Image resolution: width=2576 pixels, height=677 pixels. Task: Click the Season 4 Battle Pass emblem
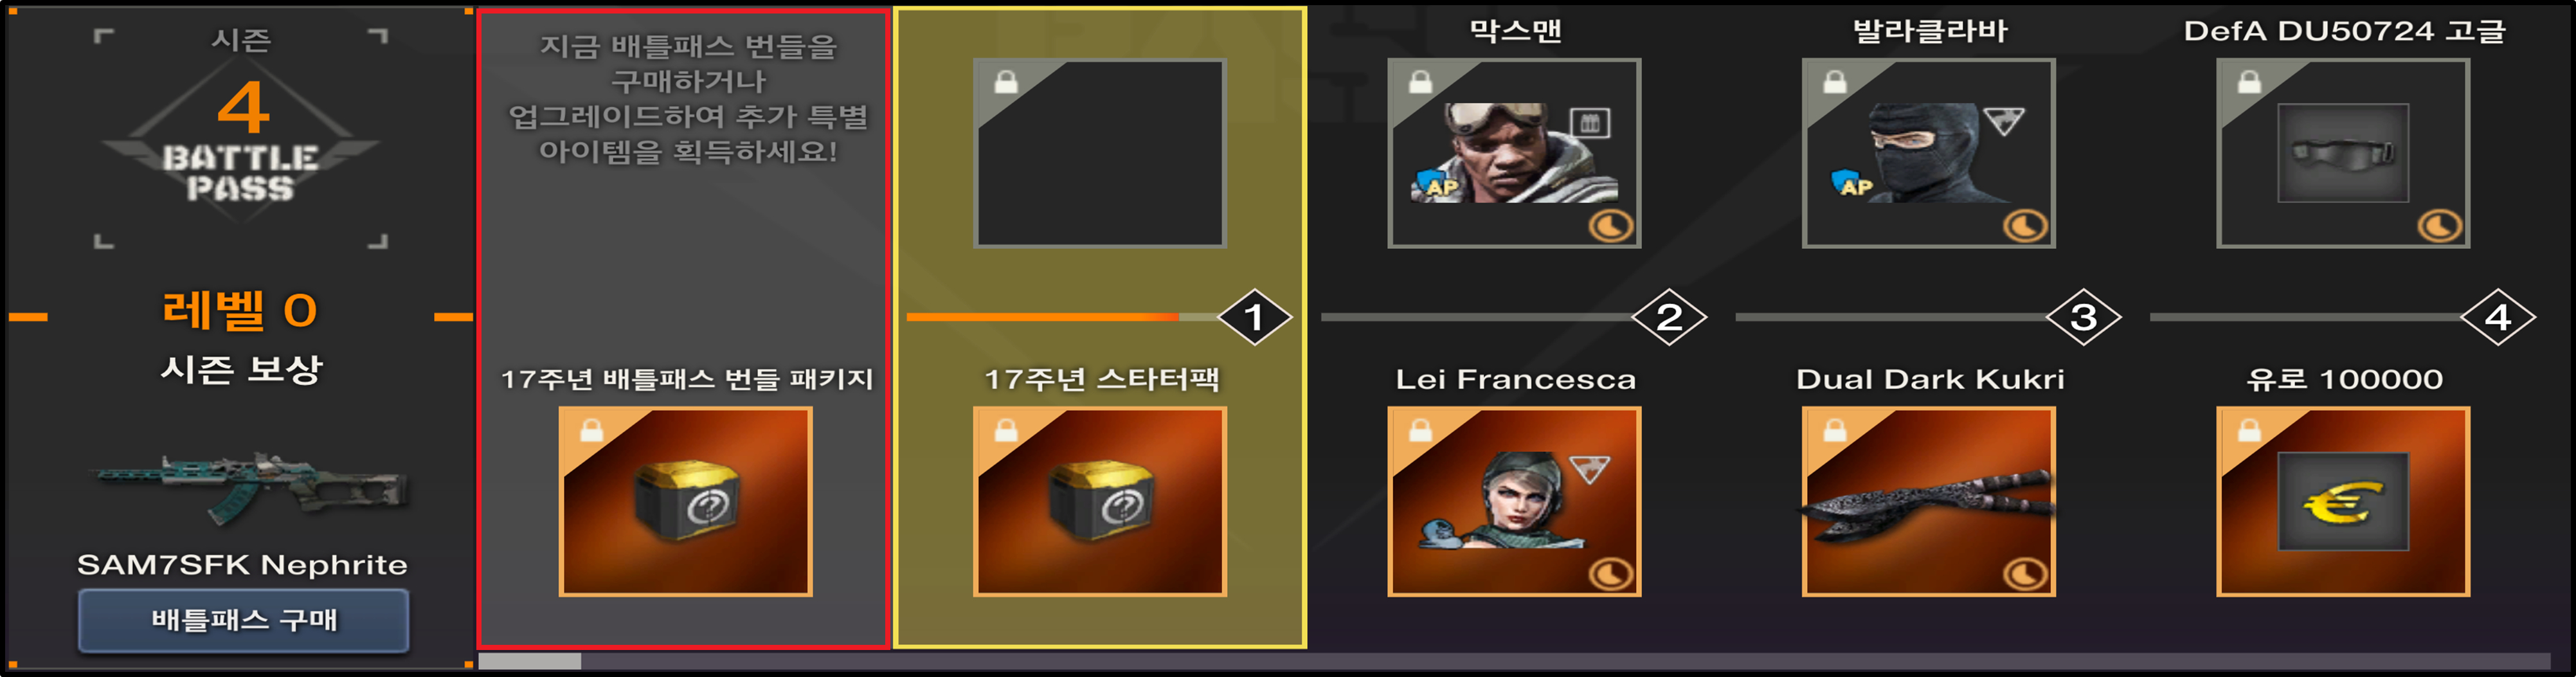coord(241,139)
